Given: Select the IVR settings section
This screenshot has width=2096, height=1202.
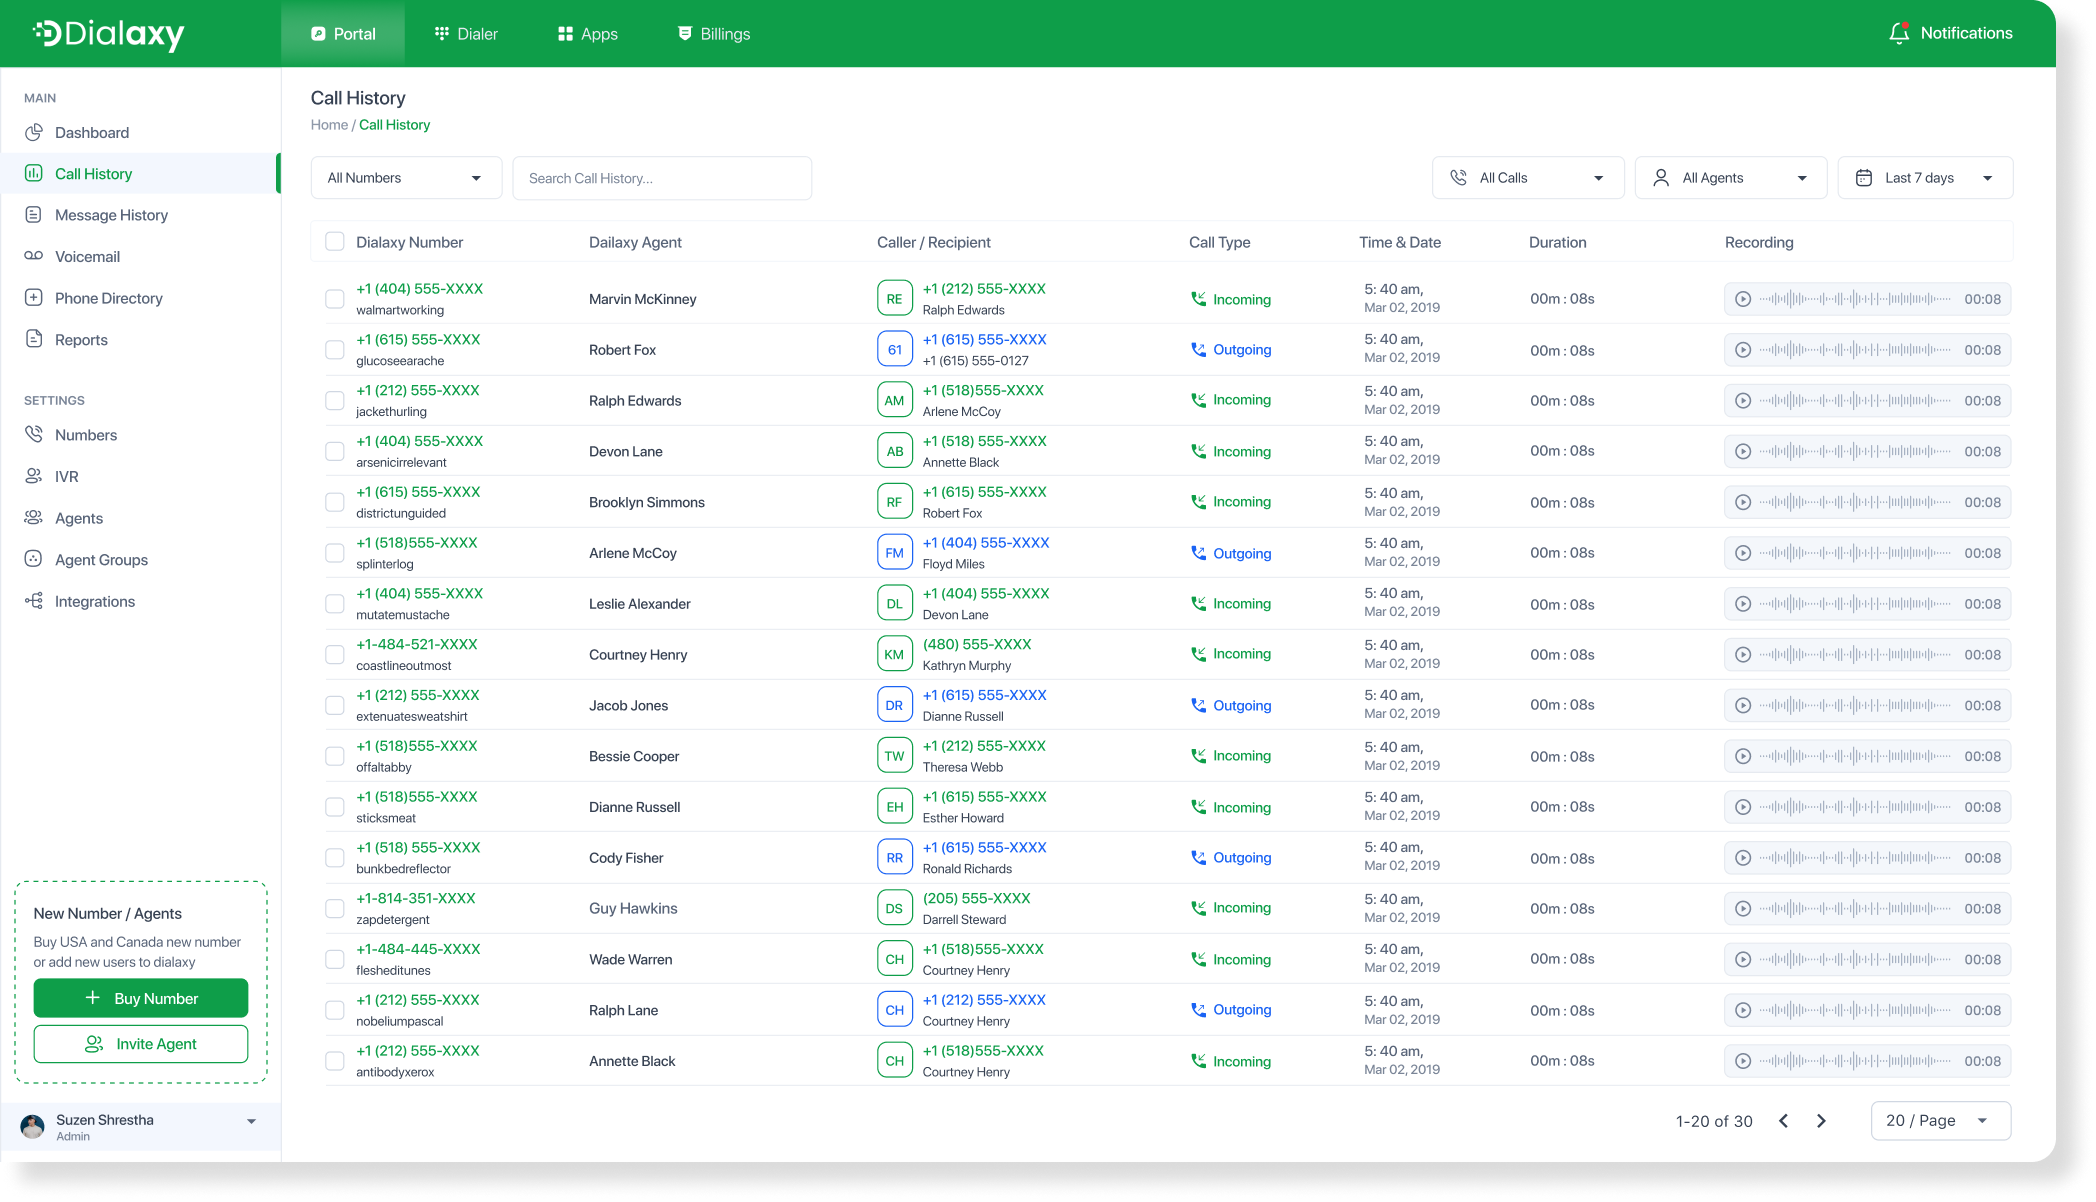Looking at the screenshot, I should click(67, 476).
